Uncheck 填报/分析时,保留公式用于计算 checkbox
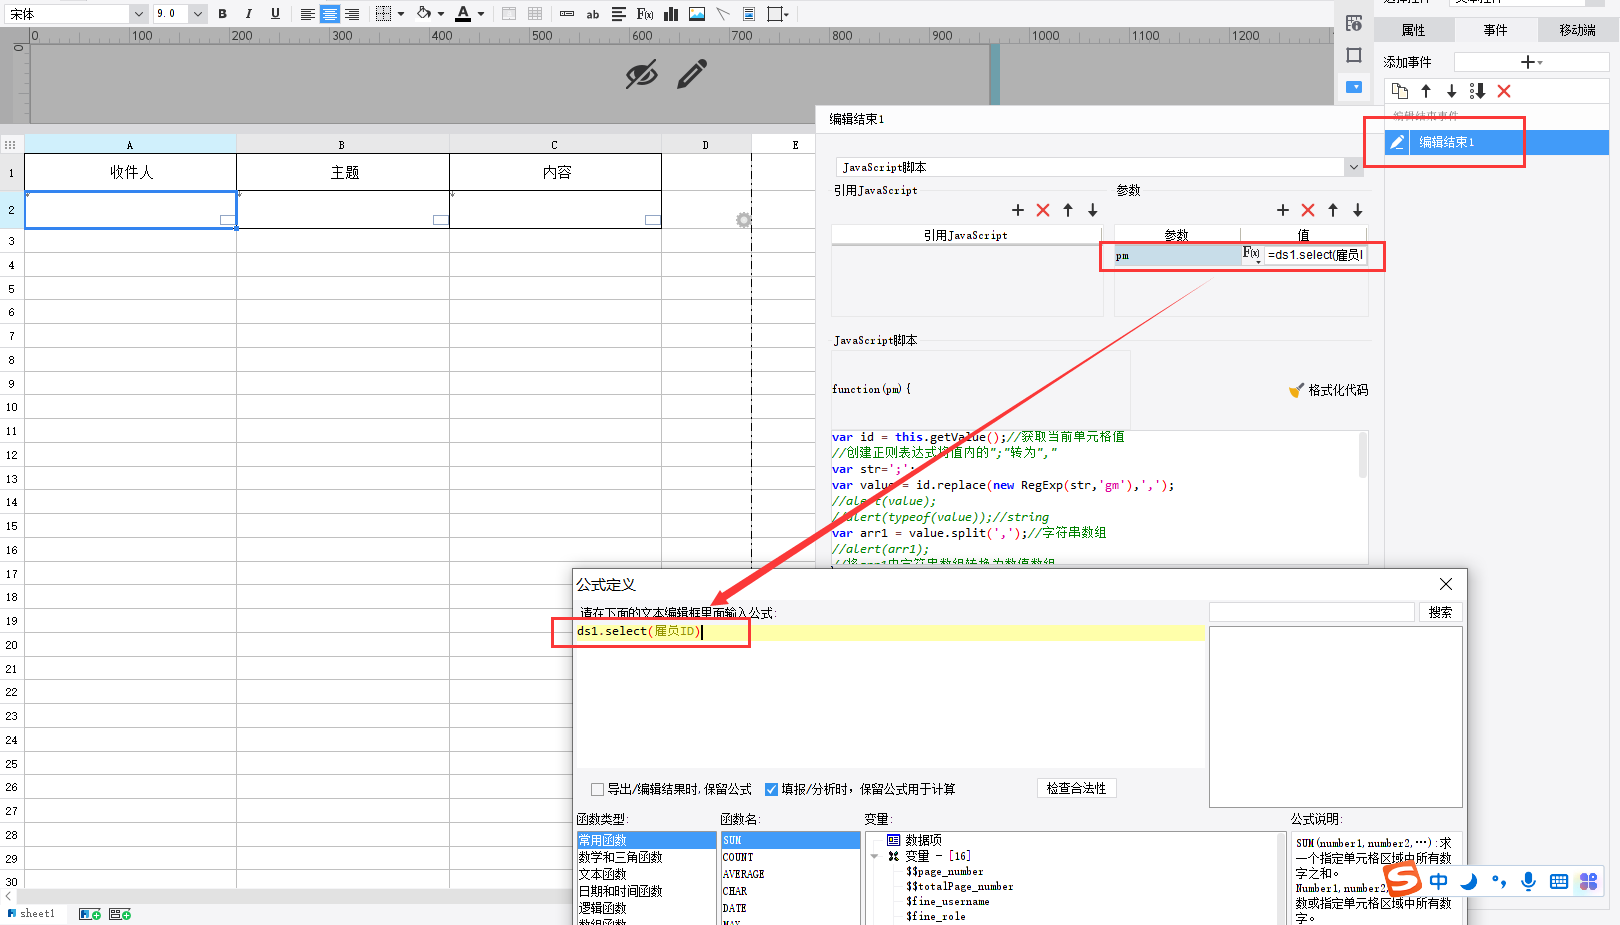The image size is (1620, 925). click(x=771, y=789)
